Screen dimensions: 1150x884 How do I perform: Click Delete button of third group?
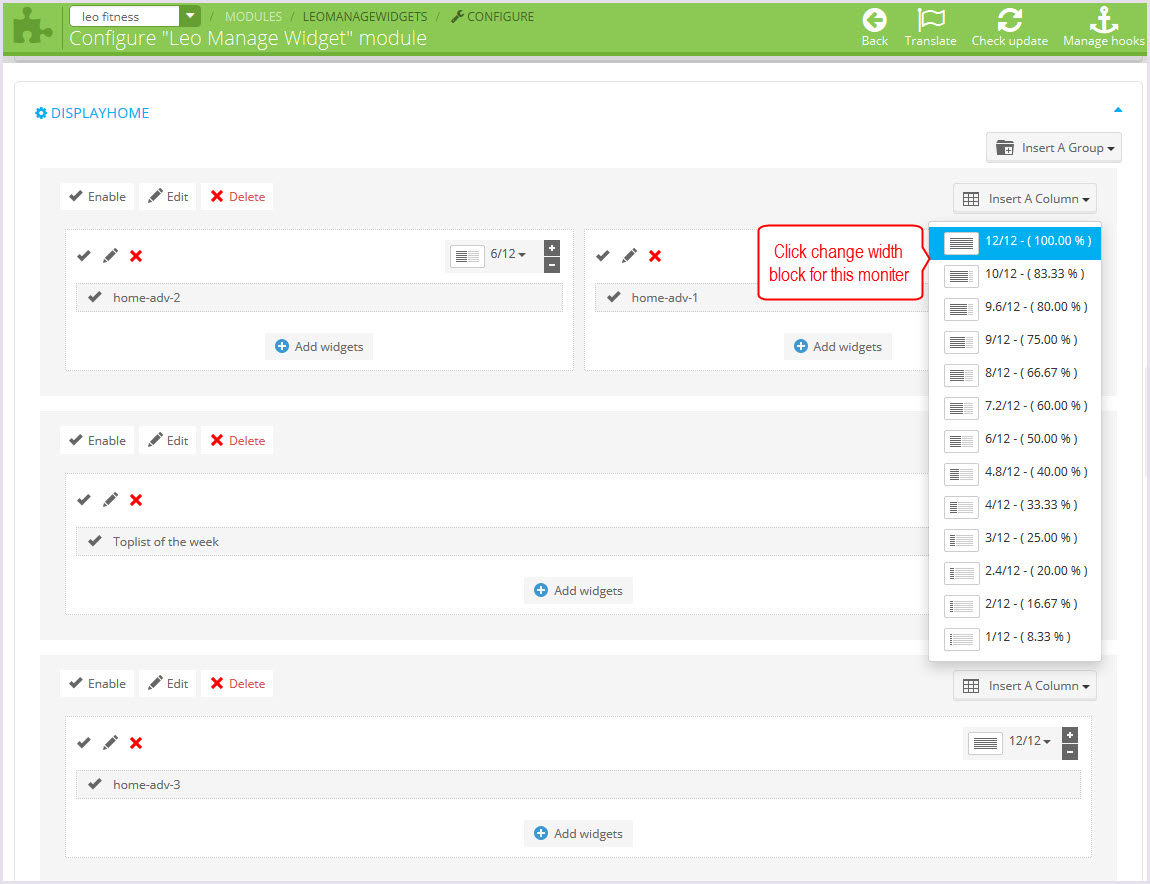(238, 683)
